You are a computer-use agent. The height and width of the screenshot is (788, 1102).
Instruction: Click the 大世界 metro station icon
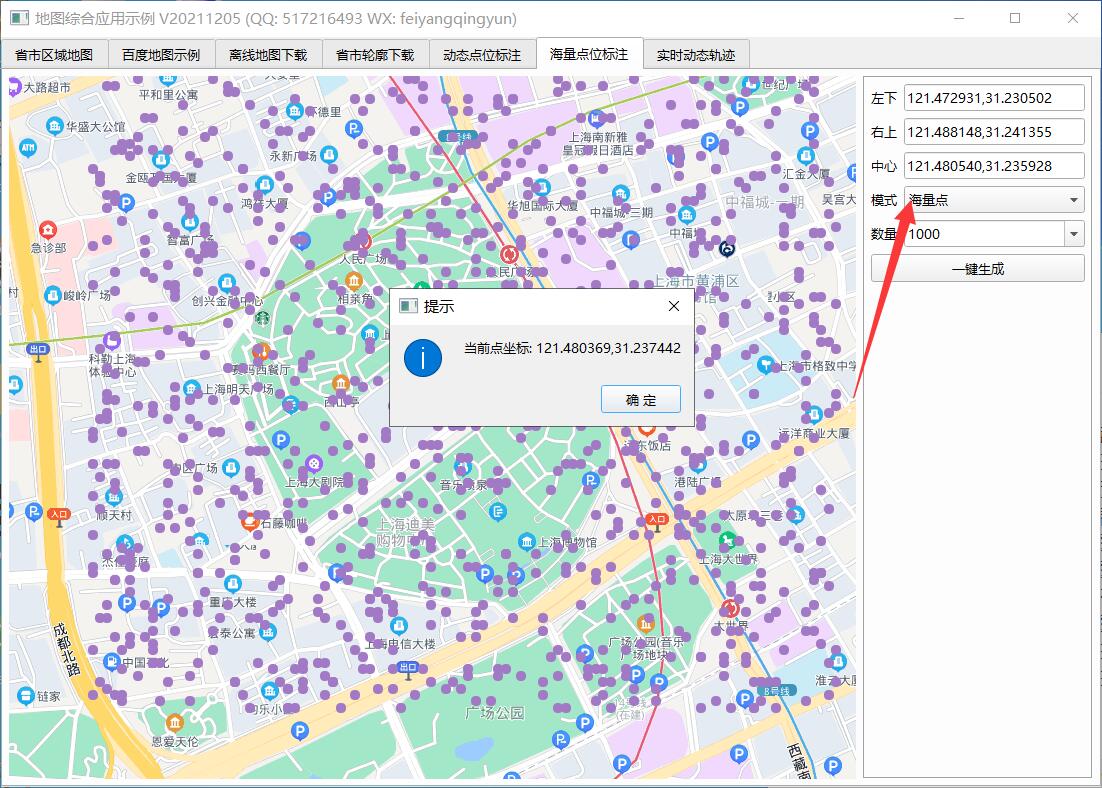(730, 607)
